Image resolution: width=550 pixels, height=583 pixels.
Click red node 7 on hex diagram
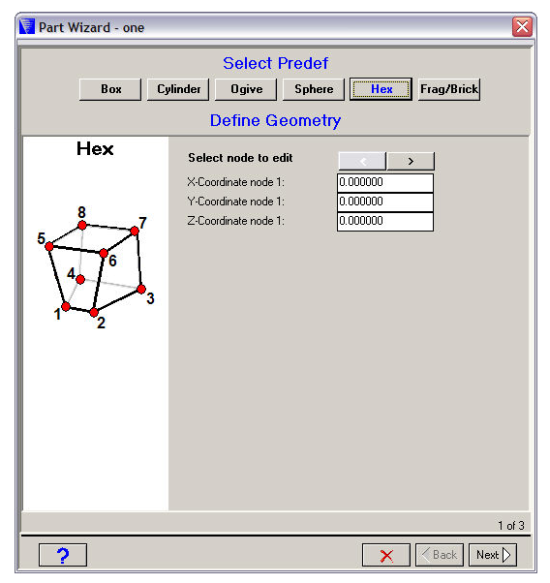pyautogui.click(x=135, y=231)
